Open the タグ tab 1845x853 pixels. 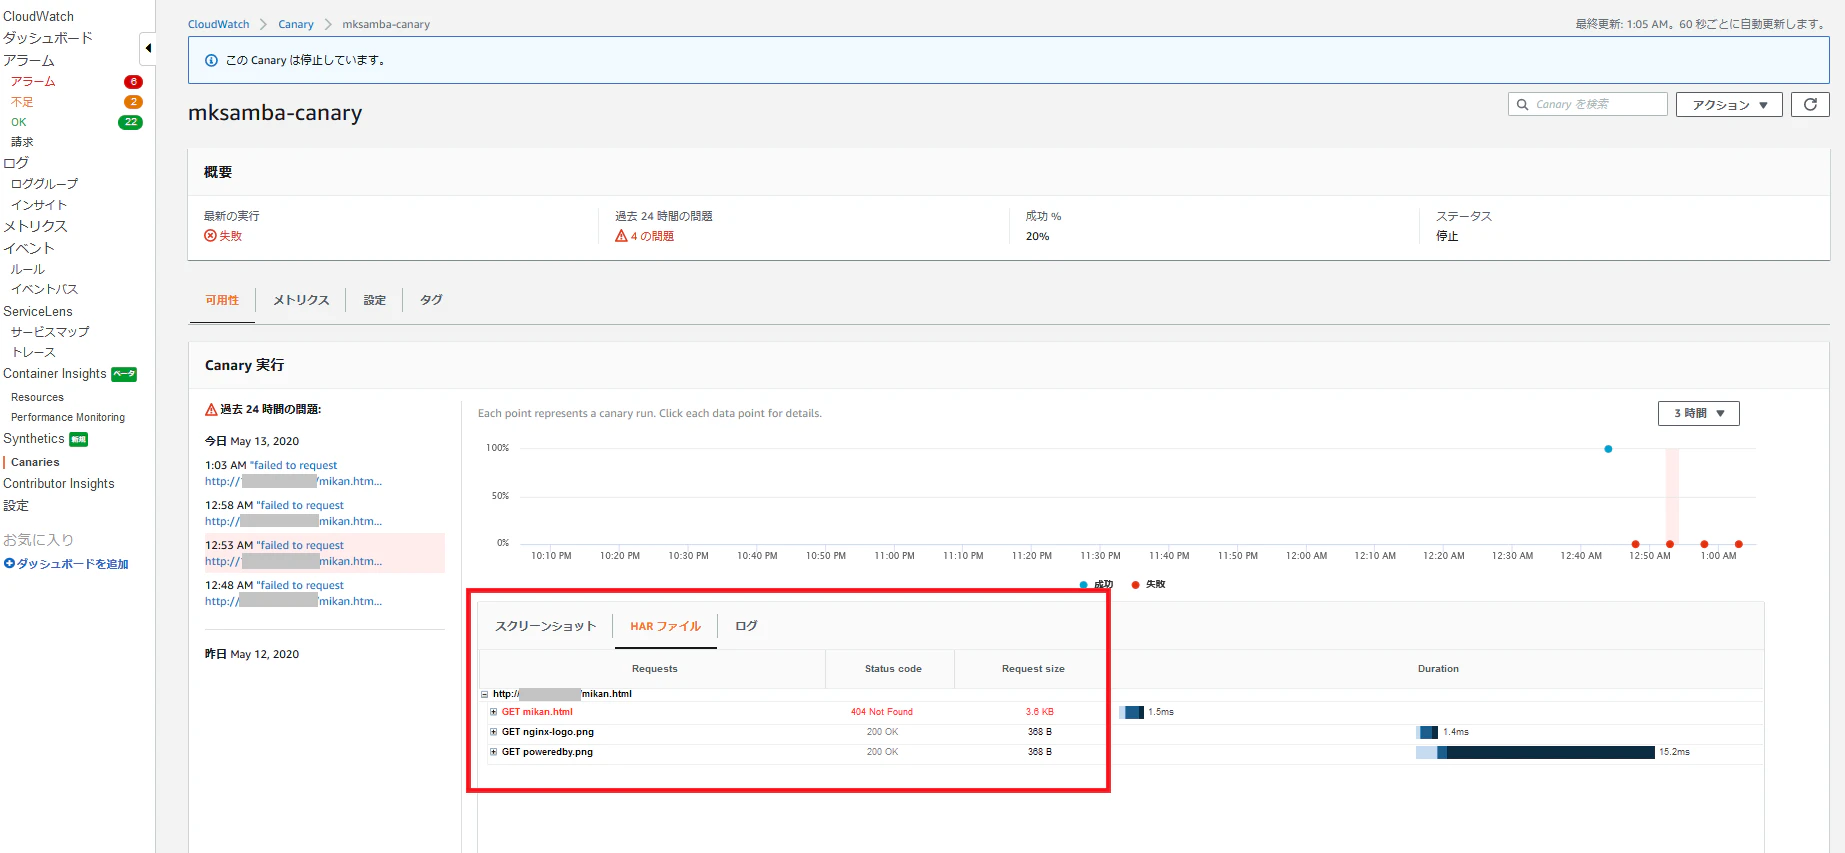[431, 300]
